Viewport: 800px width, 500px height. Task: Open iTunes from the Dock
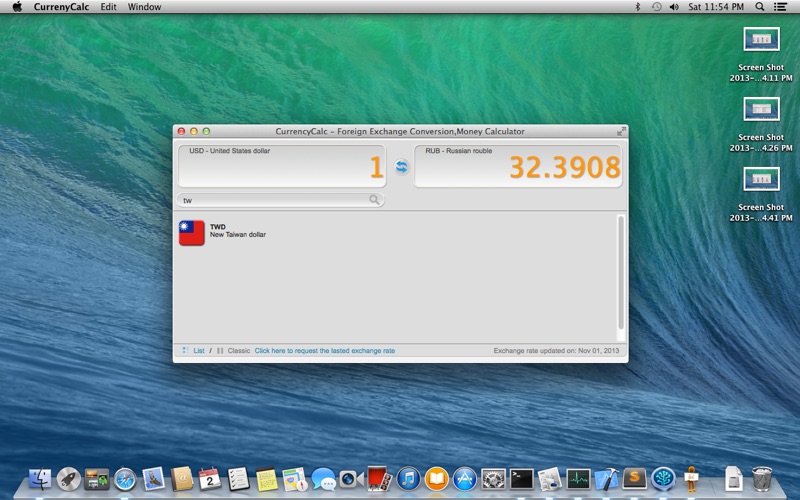(x=408, y=479)
